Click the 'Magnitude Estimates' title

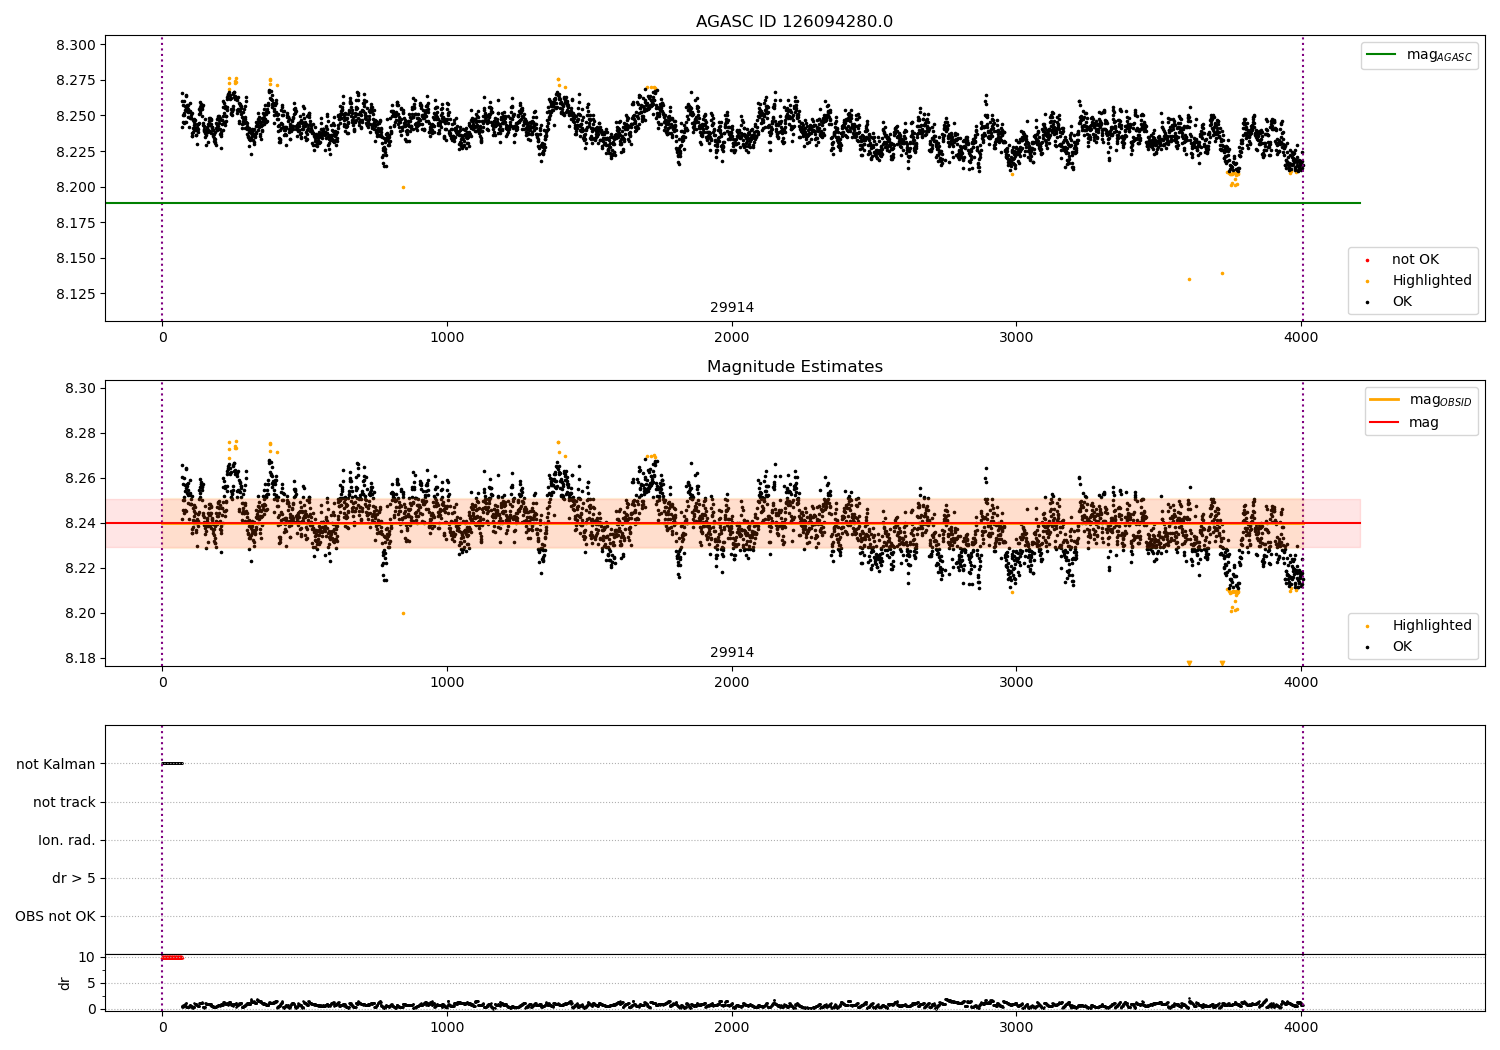pyautogui.click(x=794, y=367)
